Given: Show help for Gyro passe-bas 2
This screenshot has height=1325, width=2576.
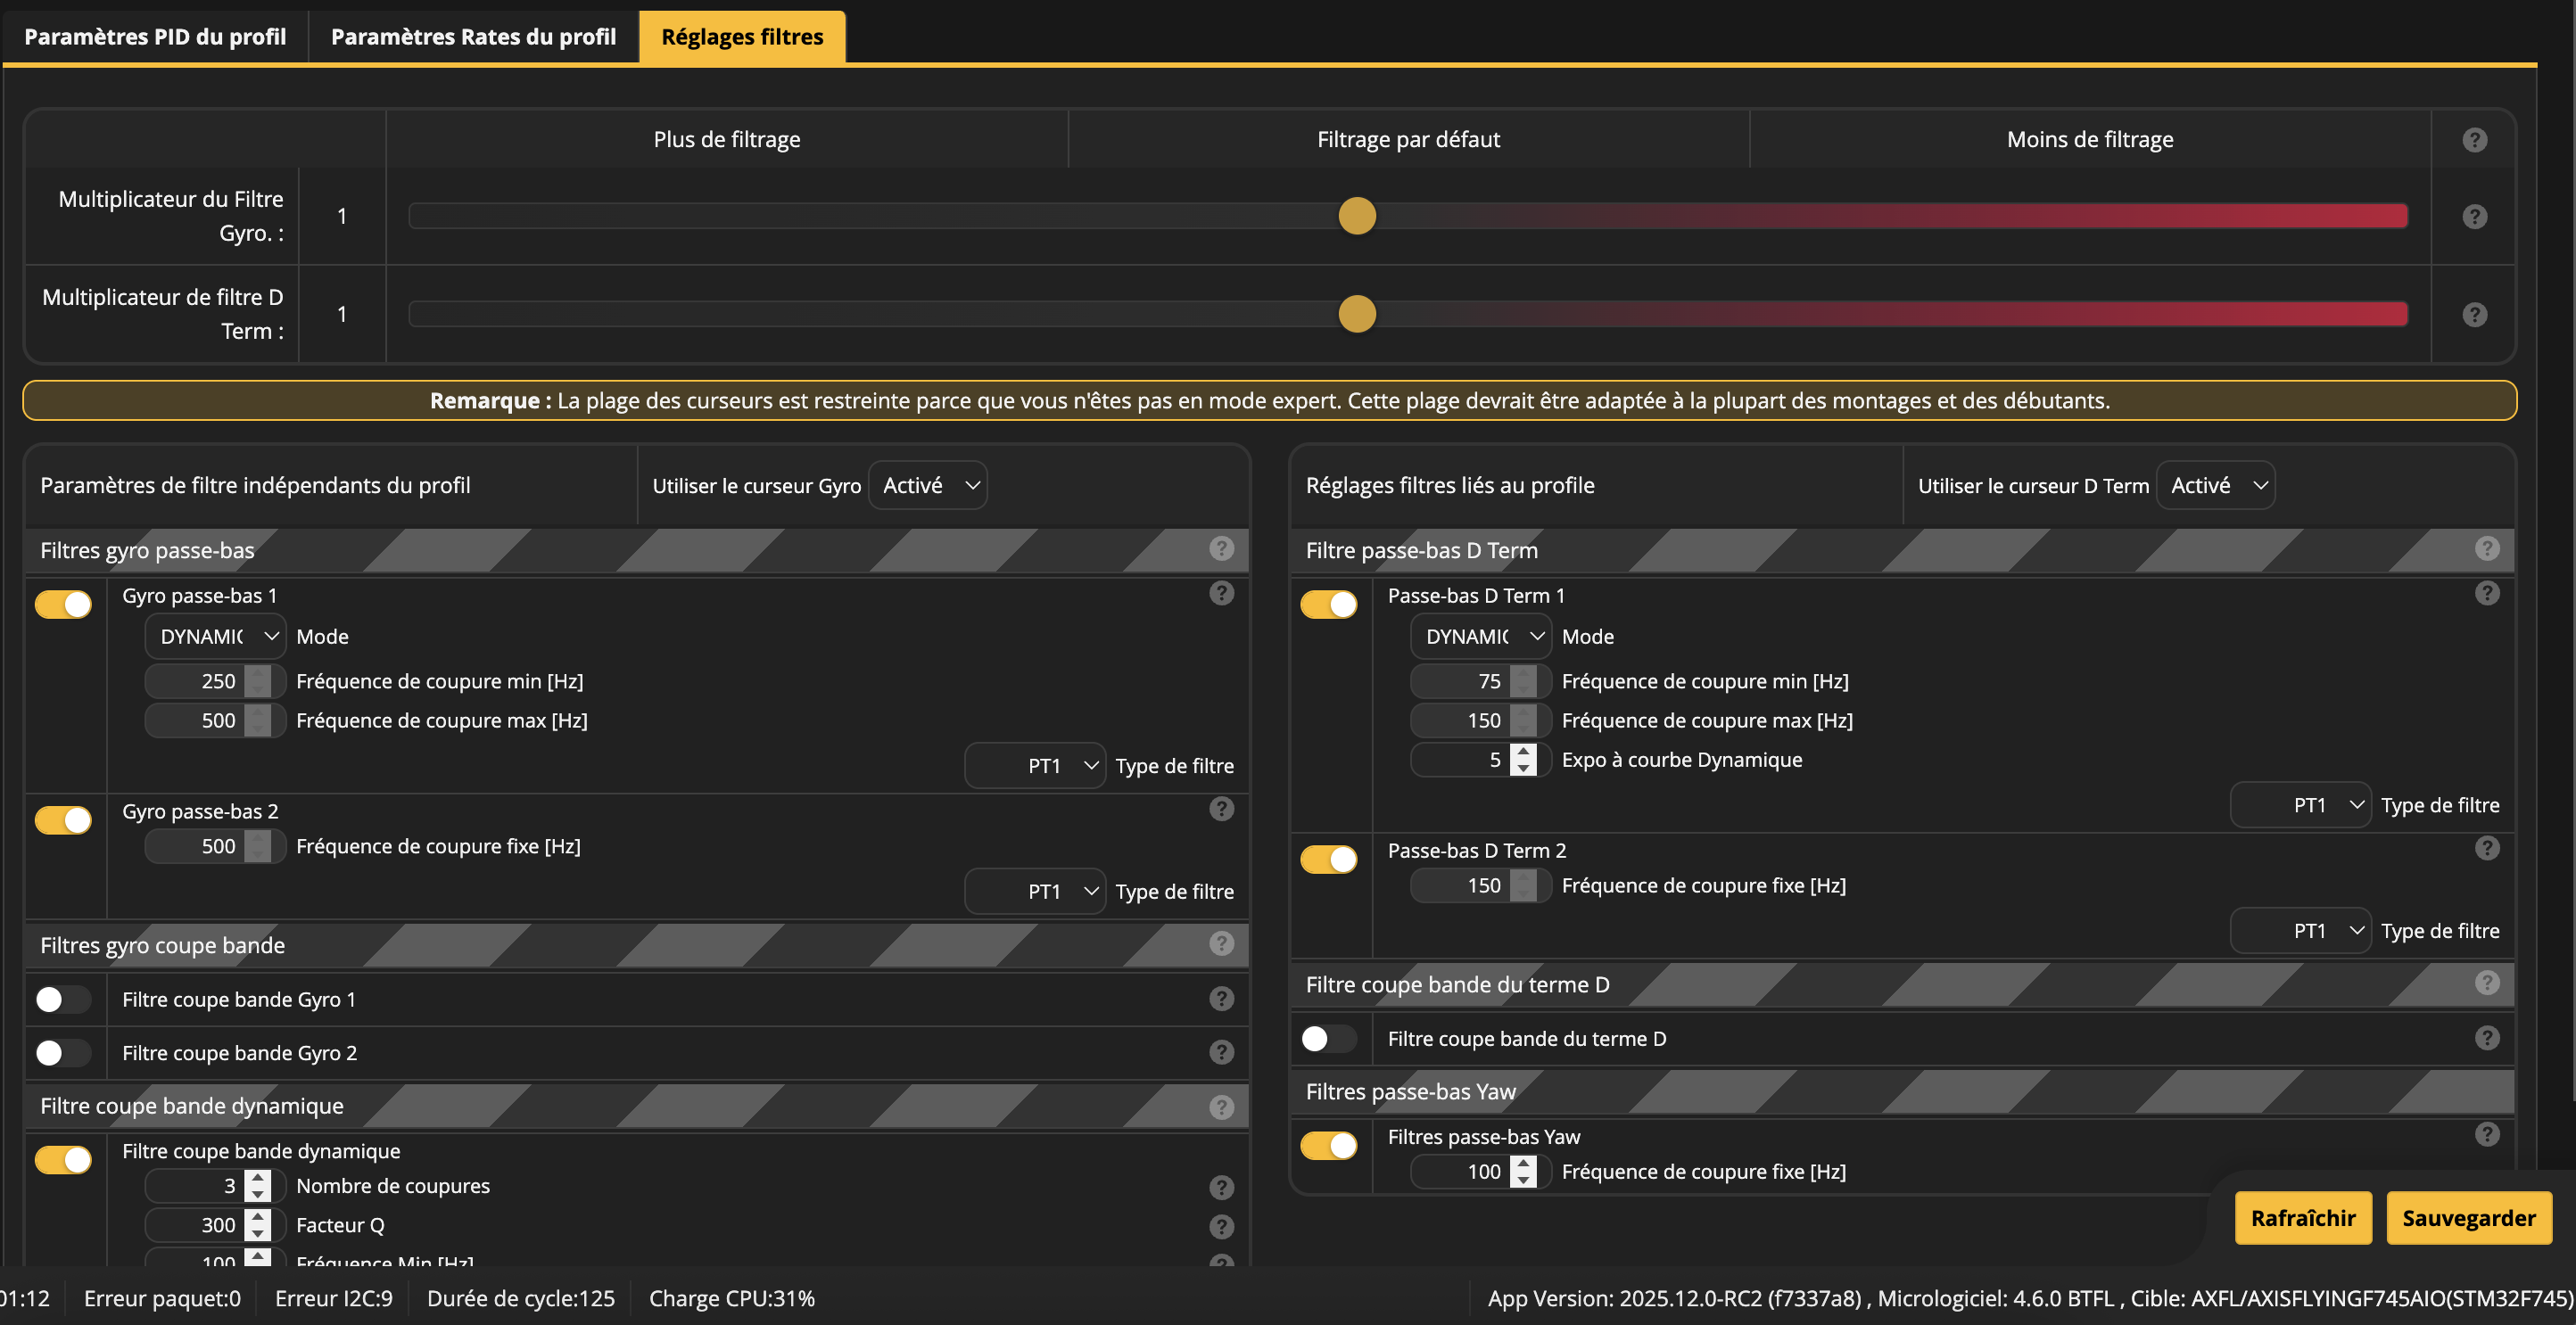Looking at the screenshot, I should pyautogui.click(x=1221, y=808).
